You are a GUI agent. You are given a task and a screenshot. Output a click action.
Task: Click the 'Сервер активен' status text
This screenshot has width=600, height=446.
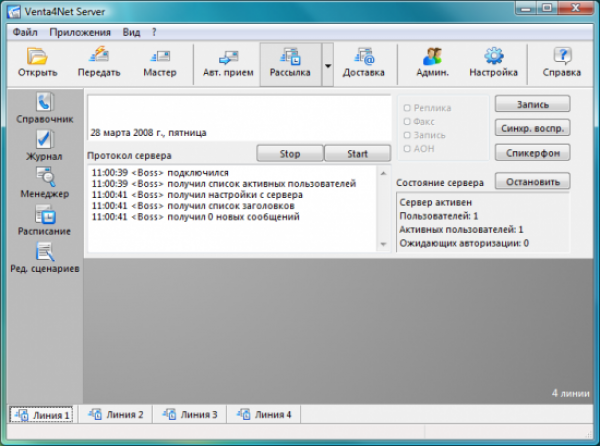click(x=435, y=202)
